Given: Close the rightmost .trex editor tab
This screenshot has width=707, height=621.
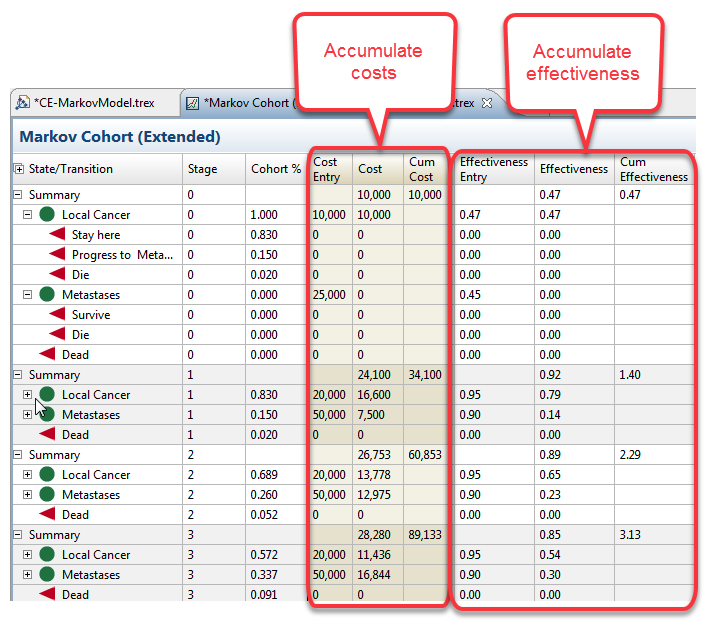Looking at the screenshot, I should pos(487,102).
